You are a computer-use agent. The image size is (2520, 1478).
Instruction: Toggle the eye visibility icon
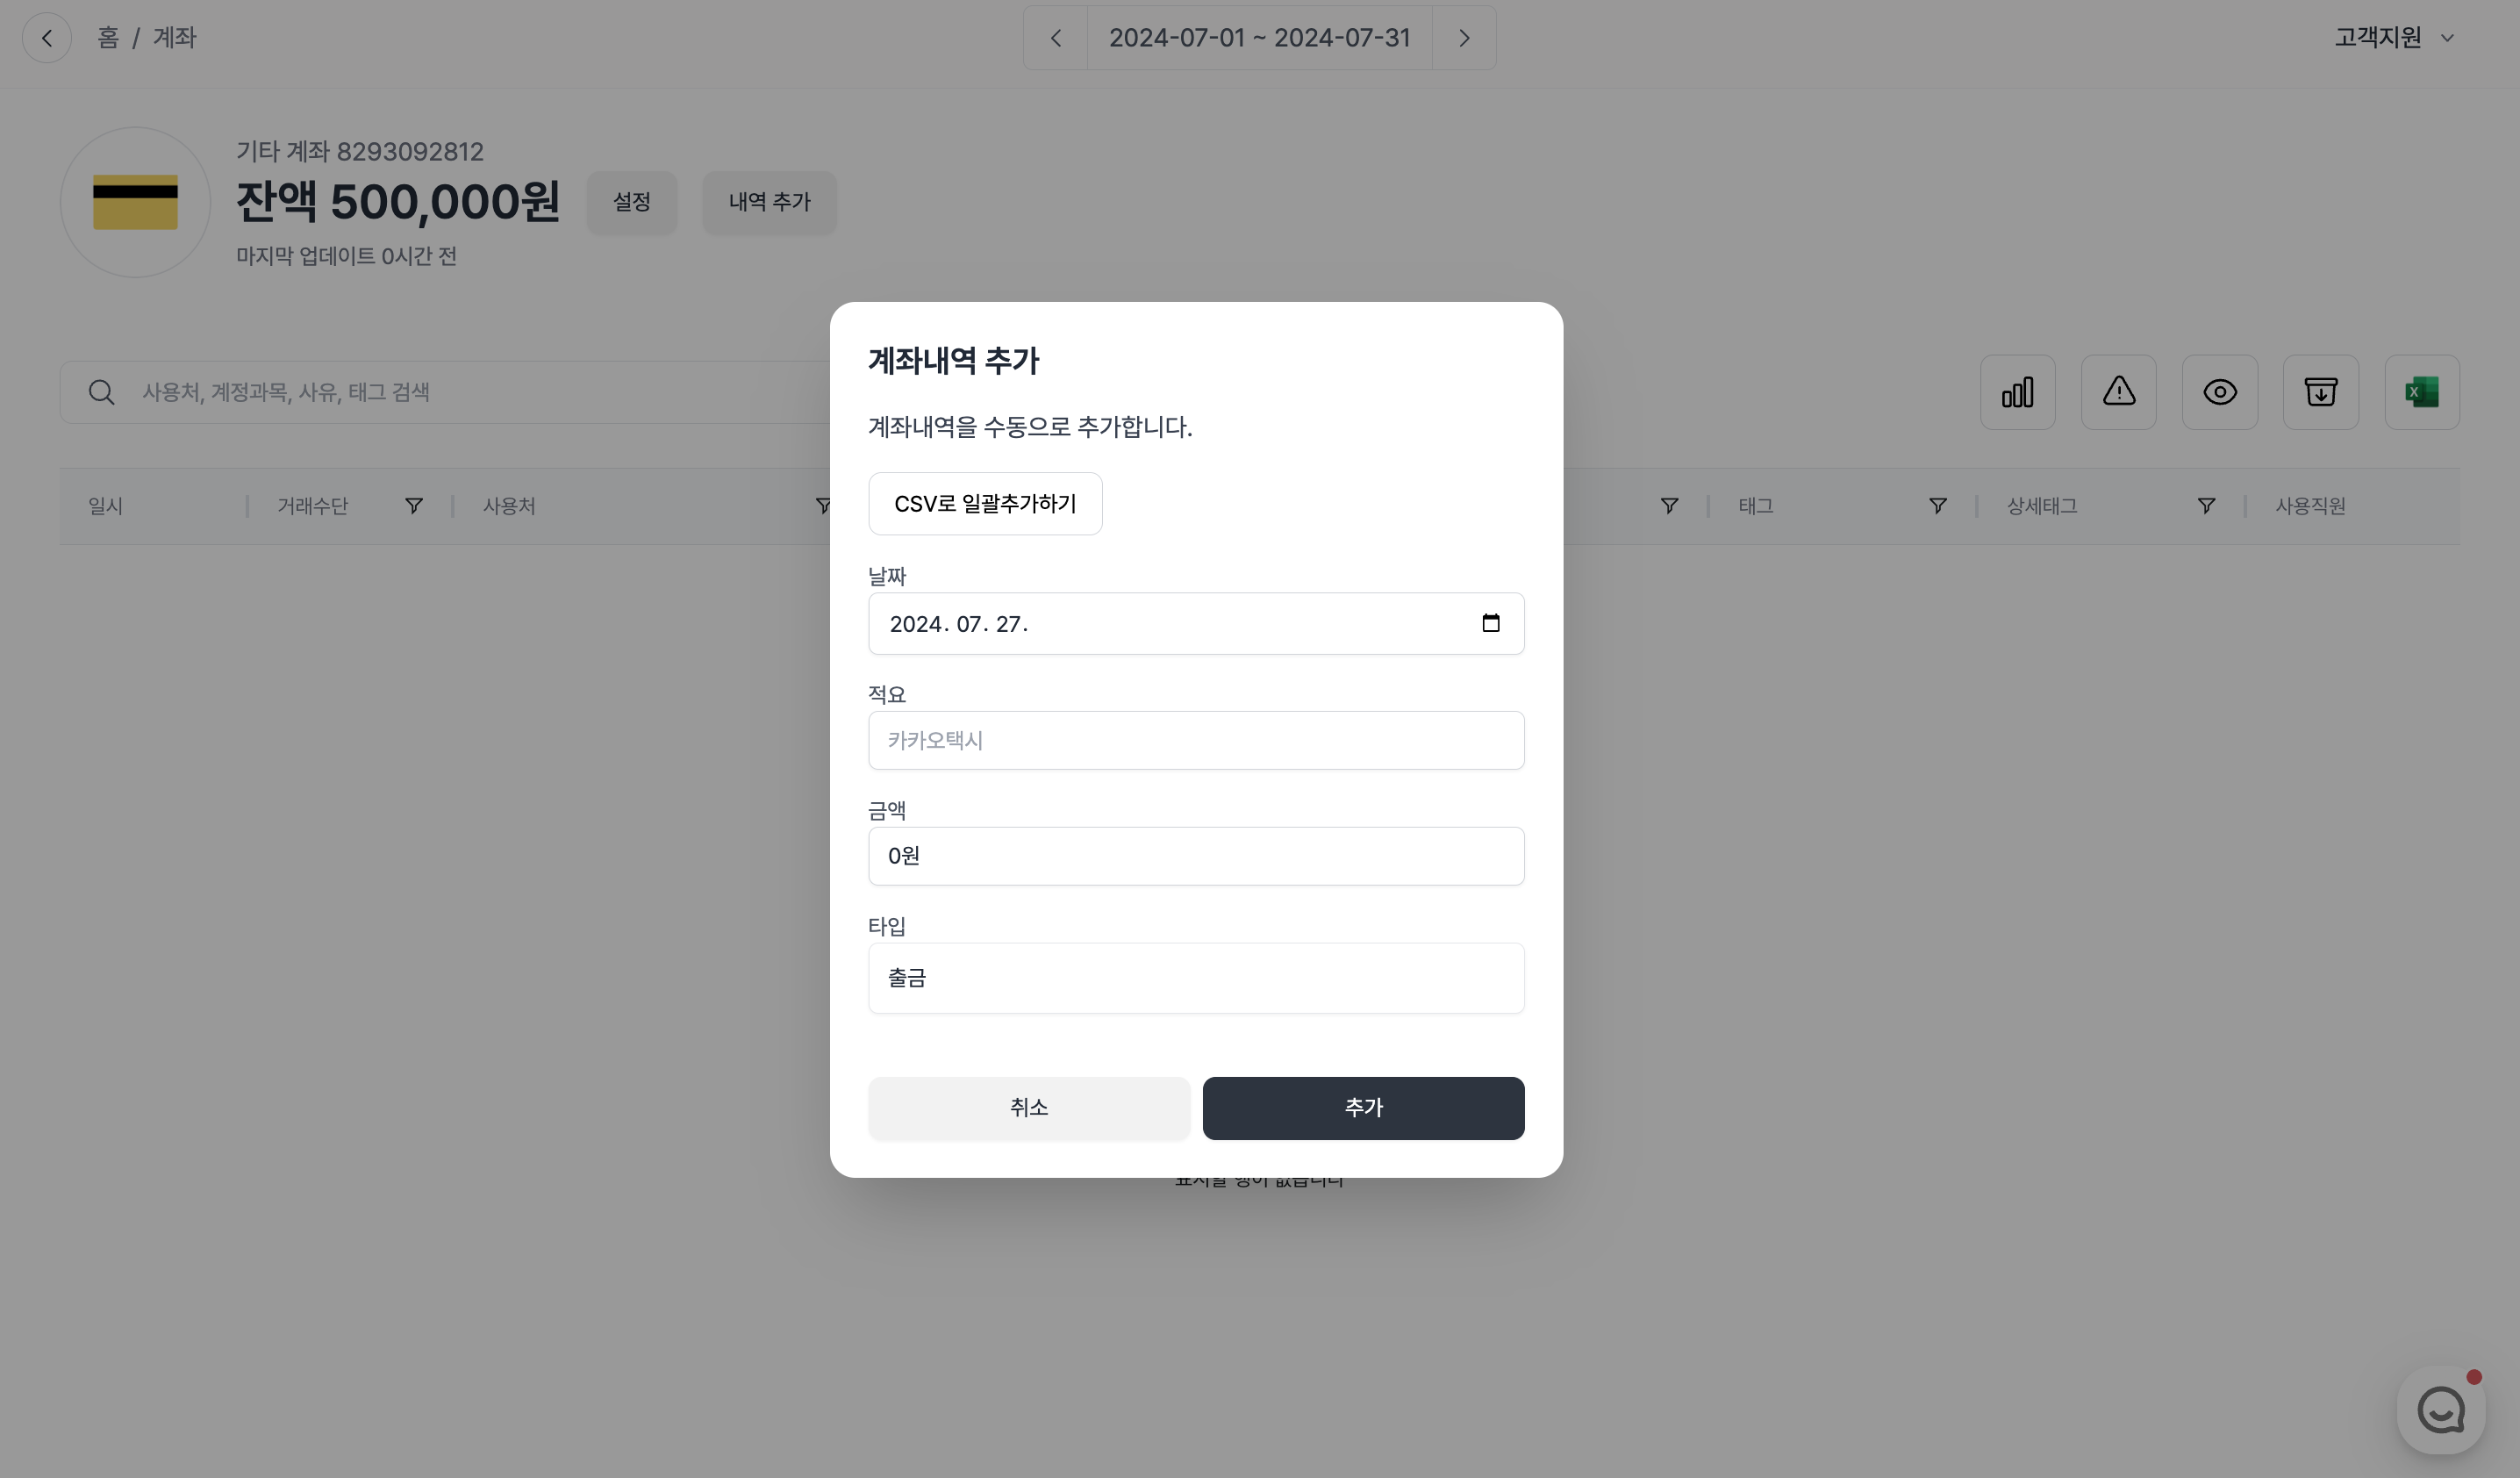click(x=2219, y=392)
